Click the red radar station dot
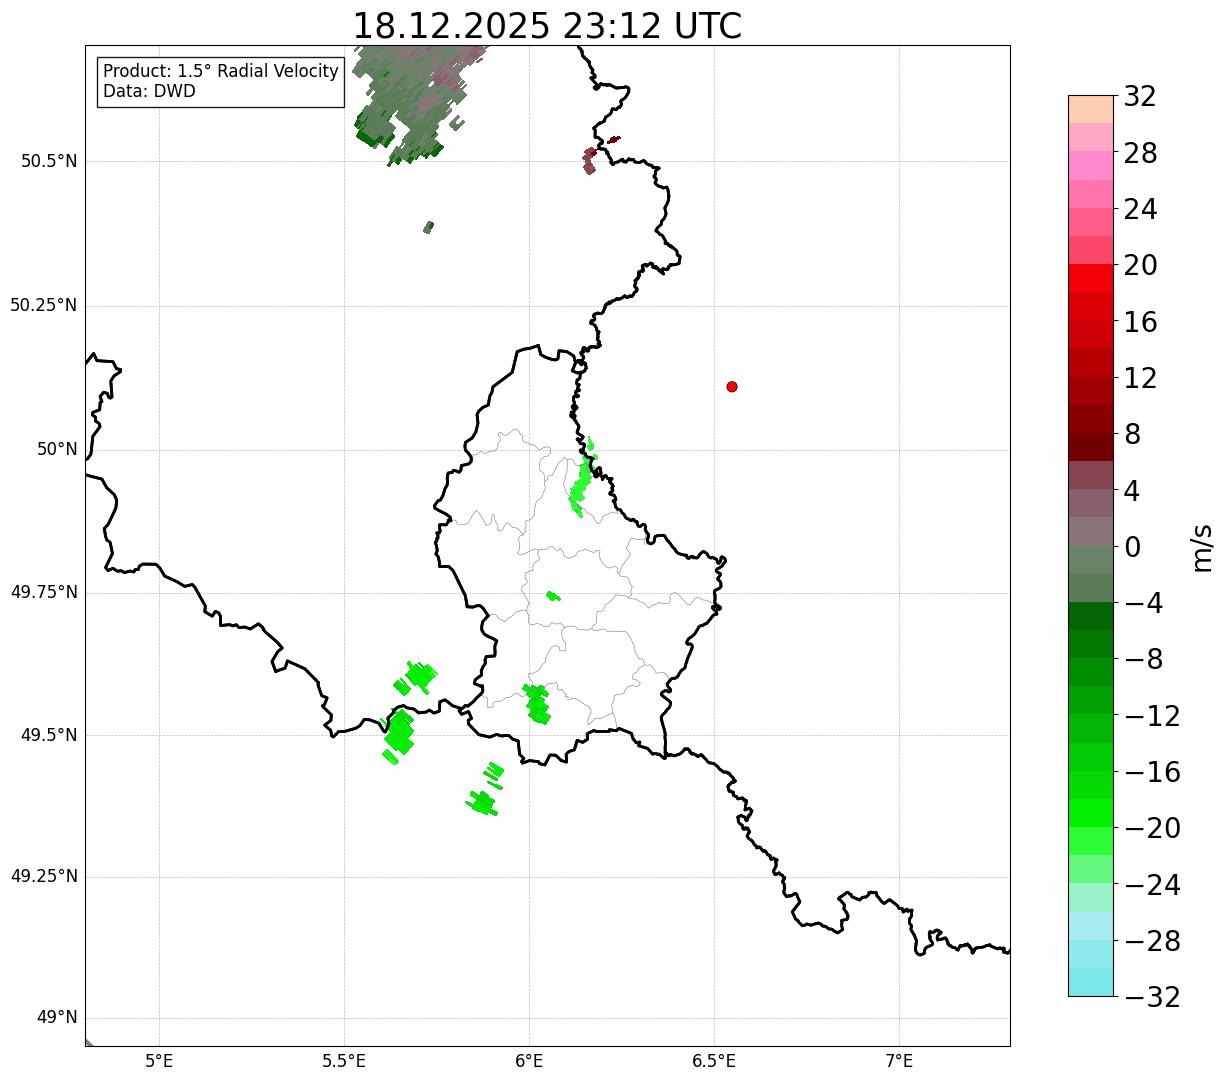 tap(732, 386)
